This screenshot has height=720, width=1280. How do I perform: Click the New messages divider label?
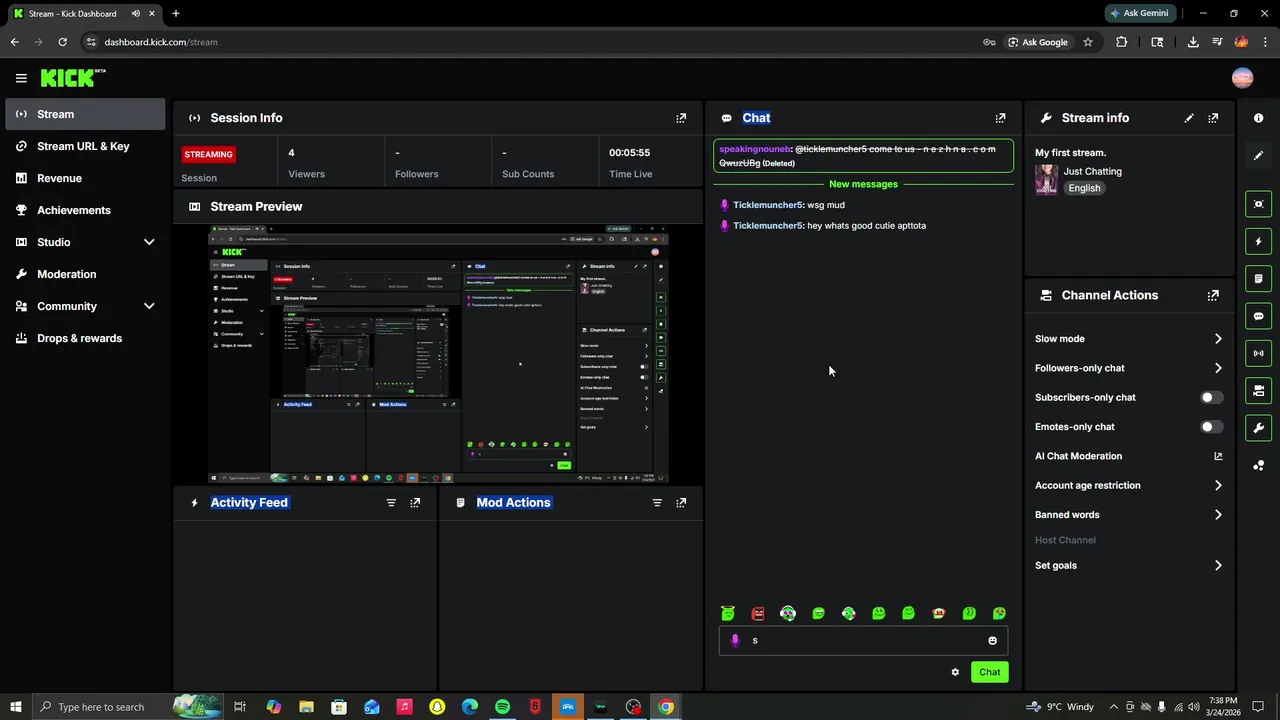863,184
